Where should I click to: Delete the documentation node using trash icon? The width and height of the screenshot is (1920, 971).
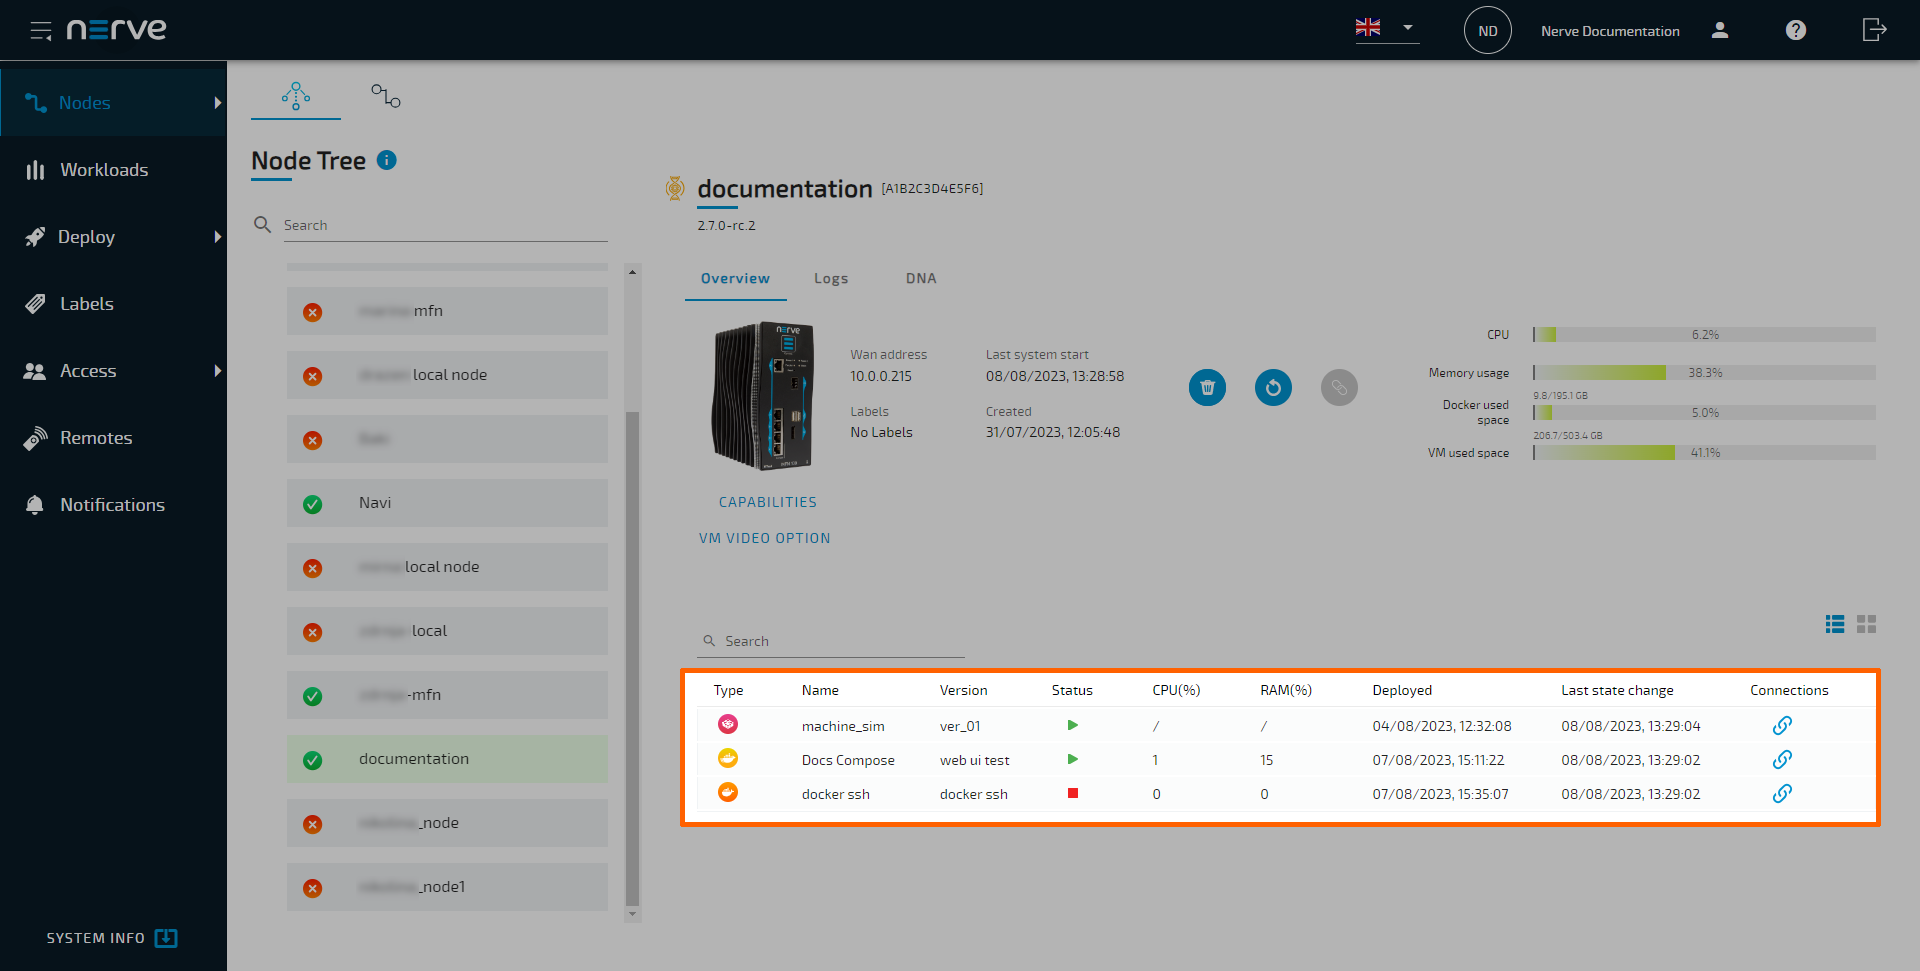(1206, 387)
